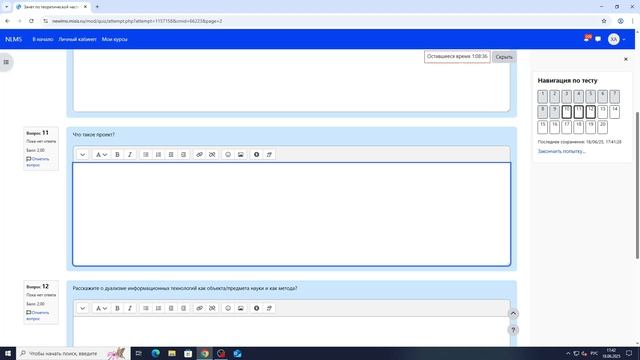Hide the remaining time with 'Скрыть'

coord(504,57)
